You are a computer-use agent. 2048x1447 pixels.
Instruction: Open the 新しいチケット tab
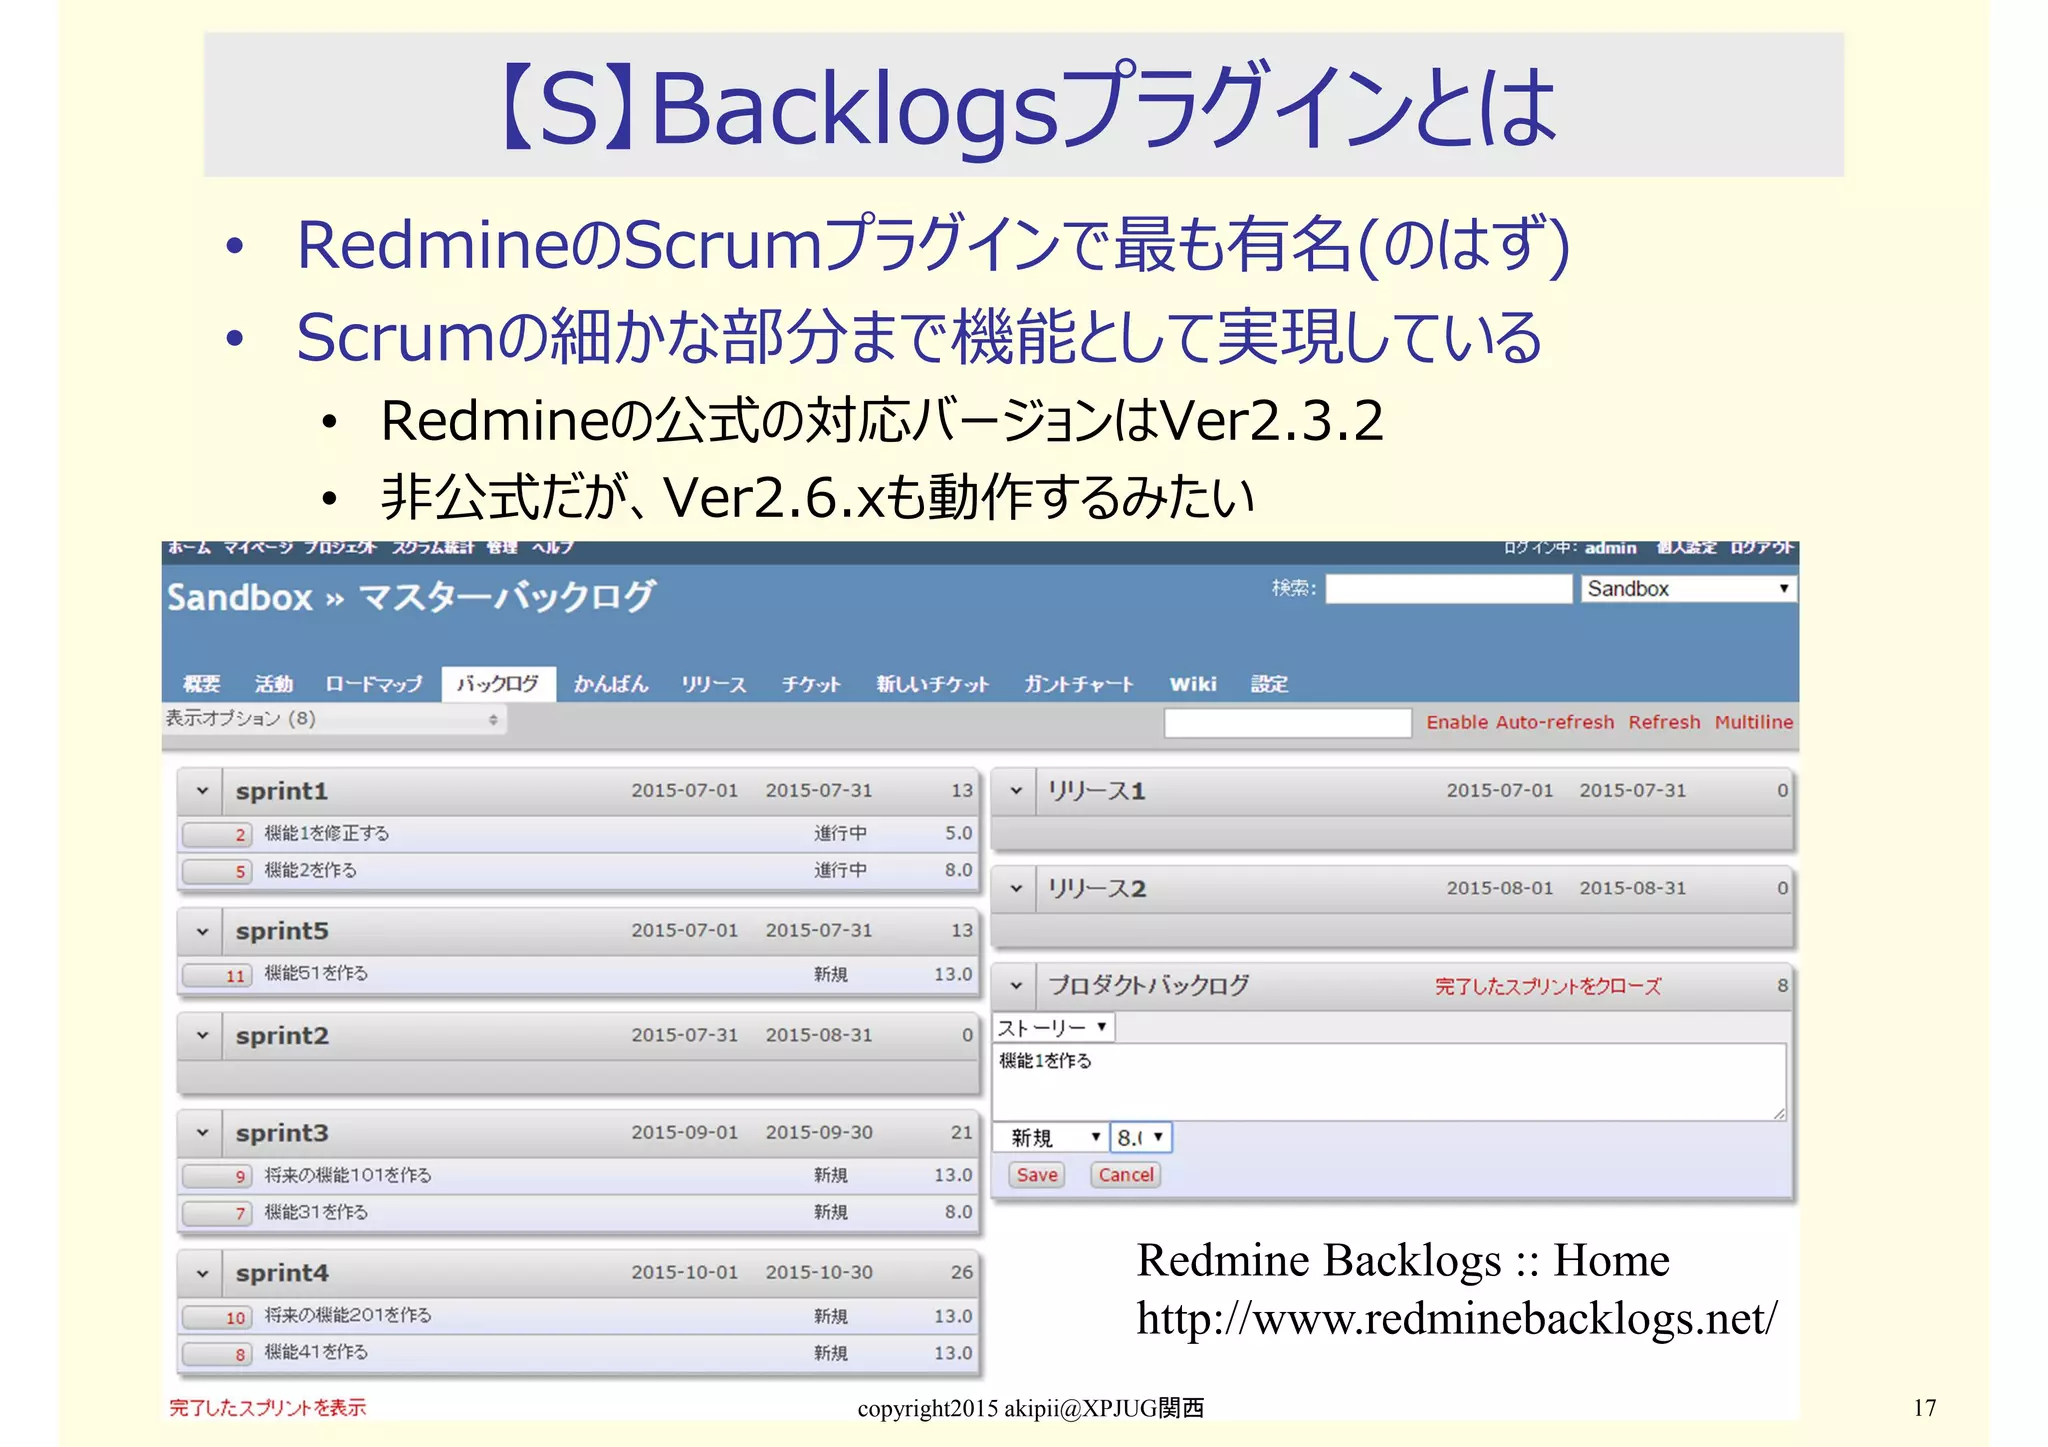[x=932, y=684]
